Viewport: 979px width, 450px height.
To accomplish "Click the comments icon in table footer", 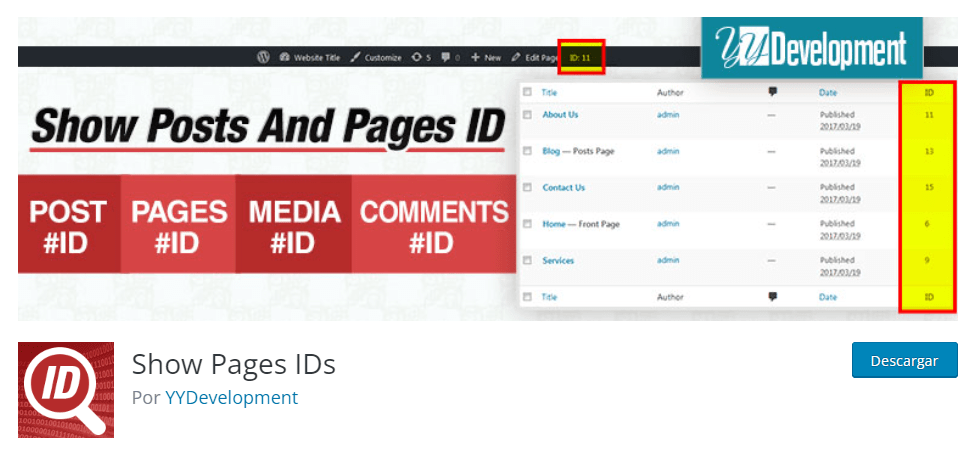I will (x=773, y=297).
